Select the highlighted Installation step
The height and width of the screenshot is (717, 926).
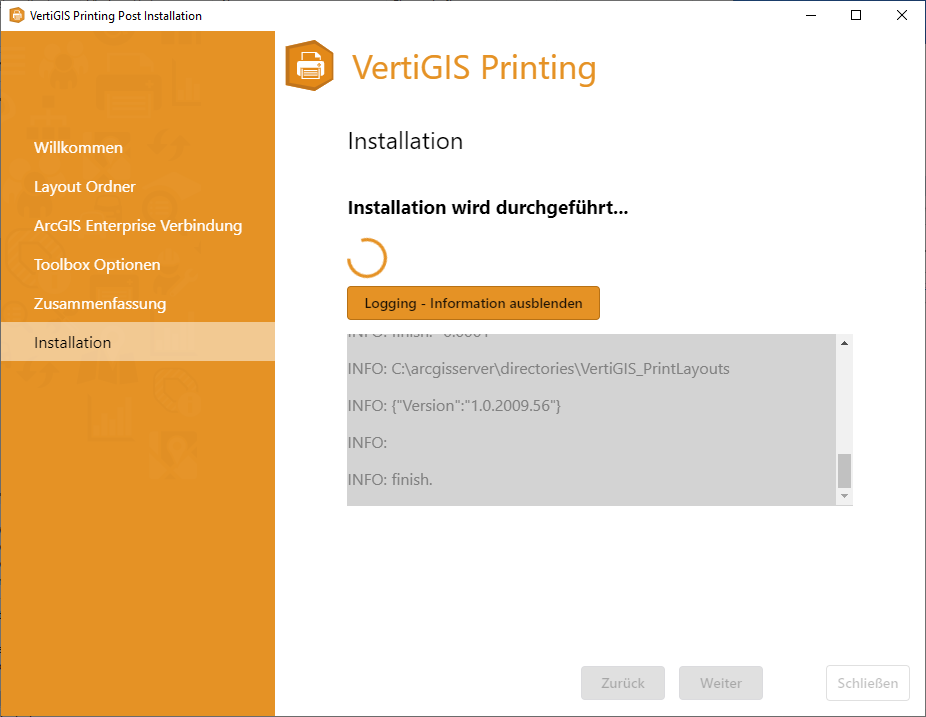(x=72, y=342)
